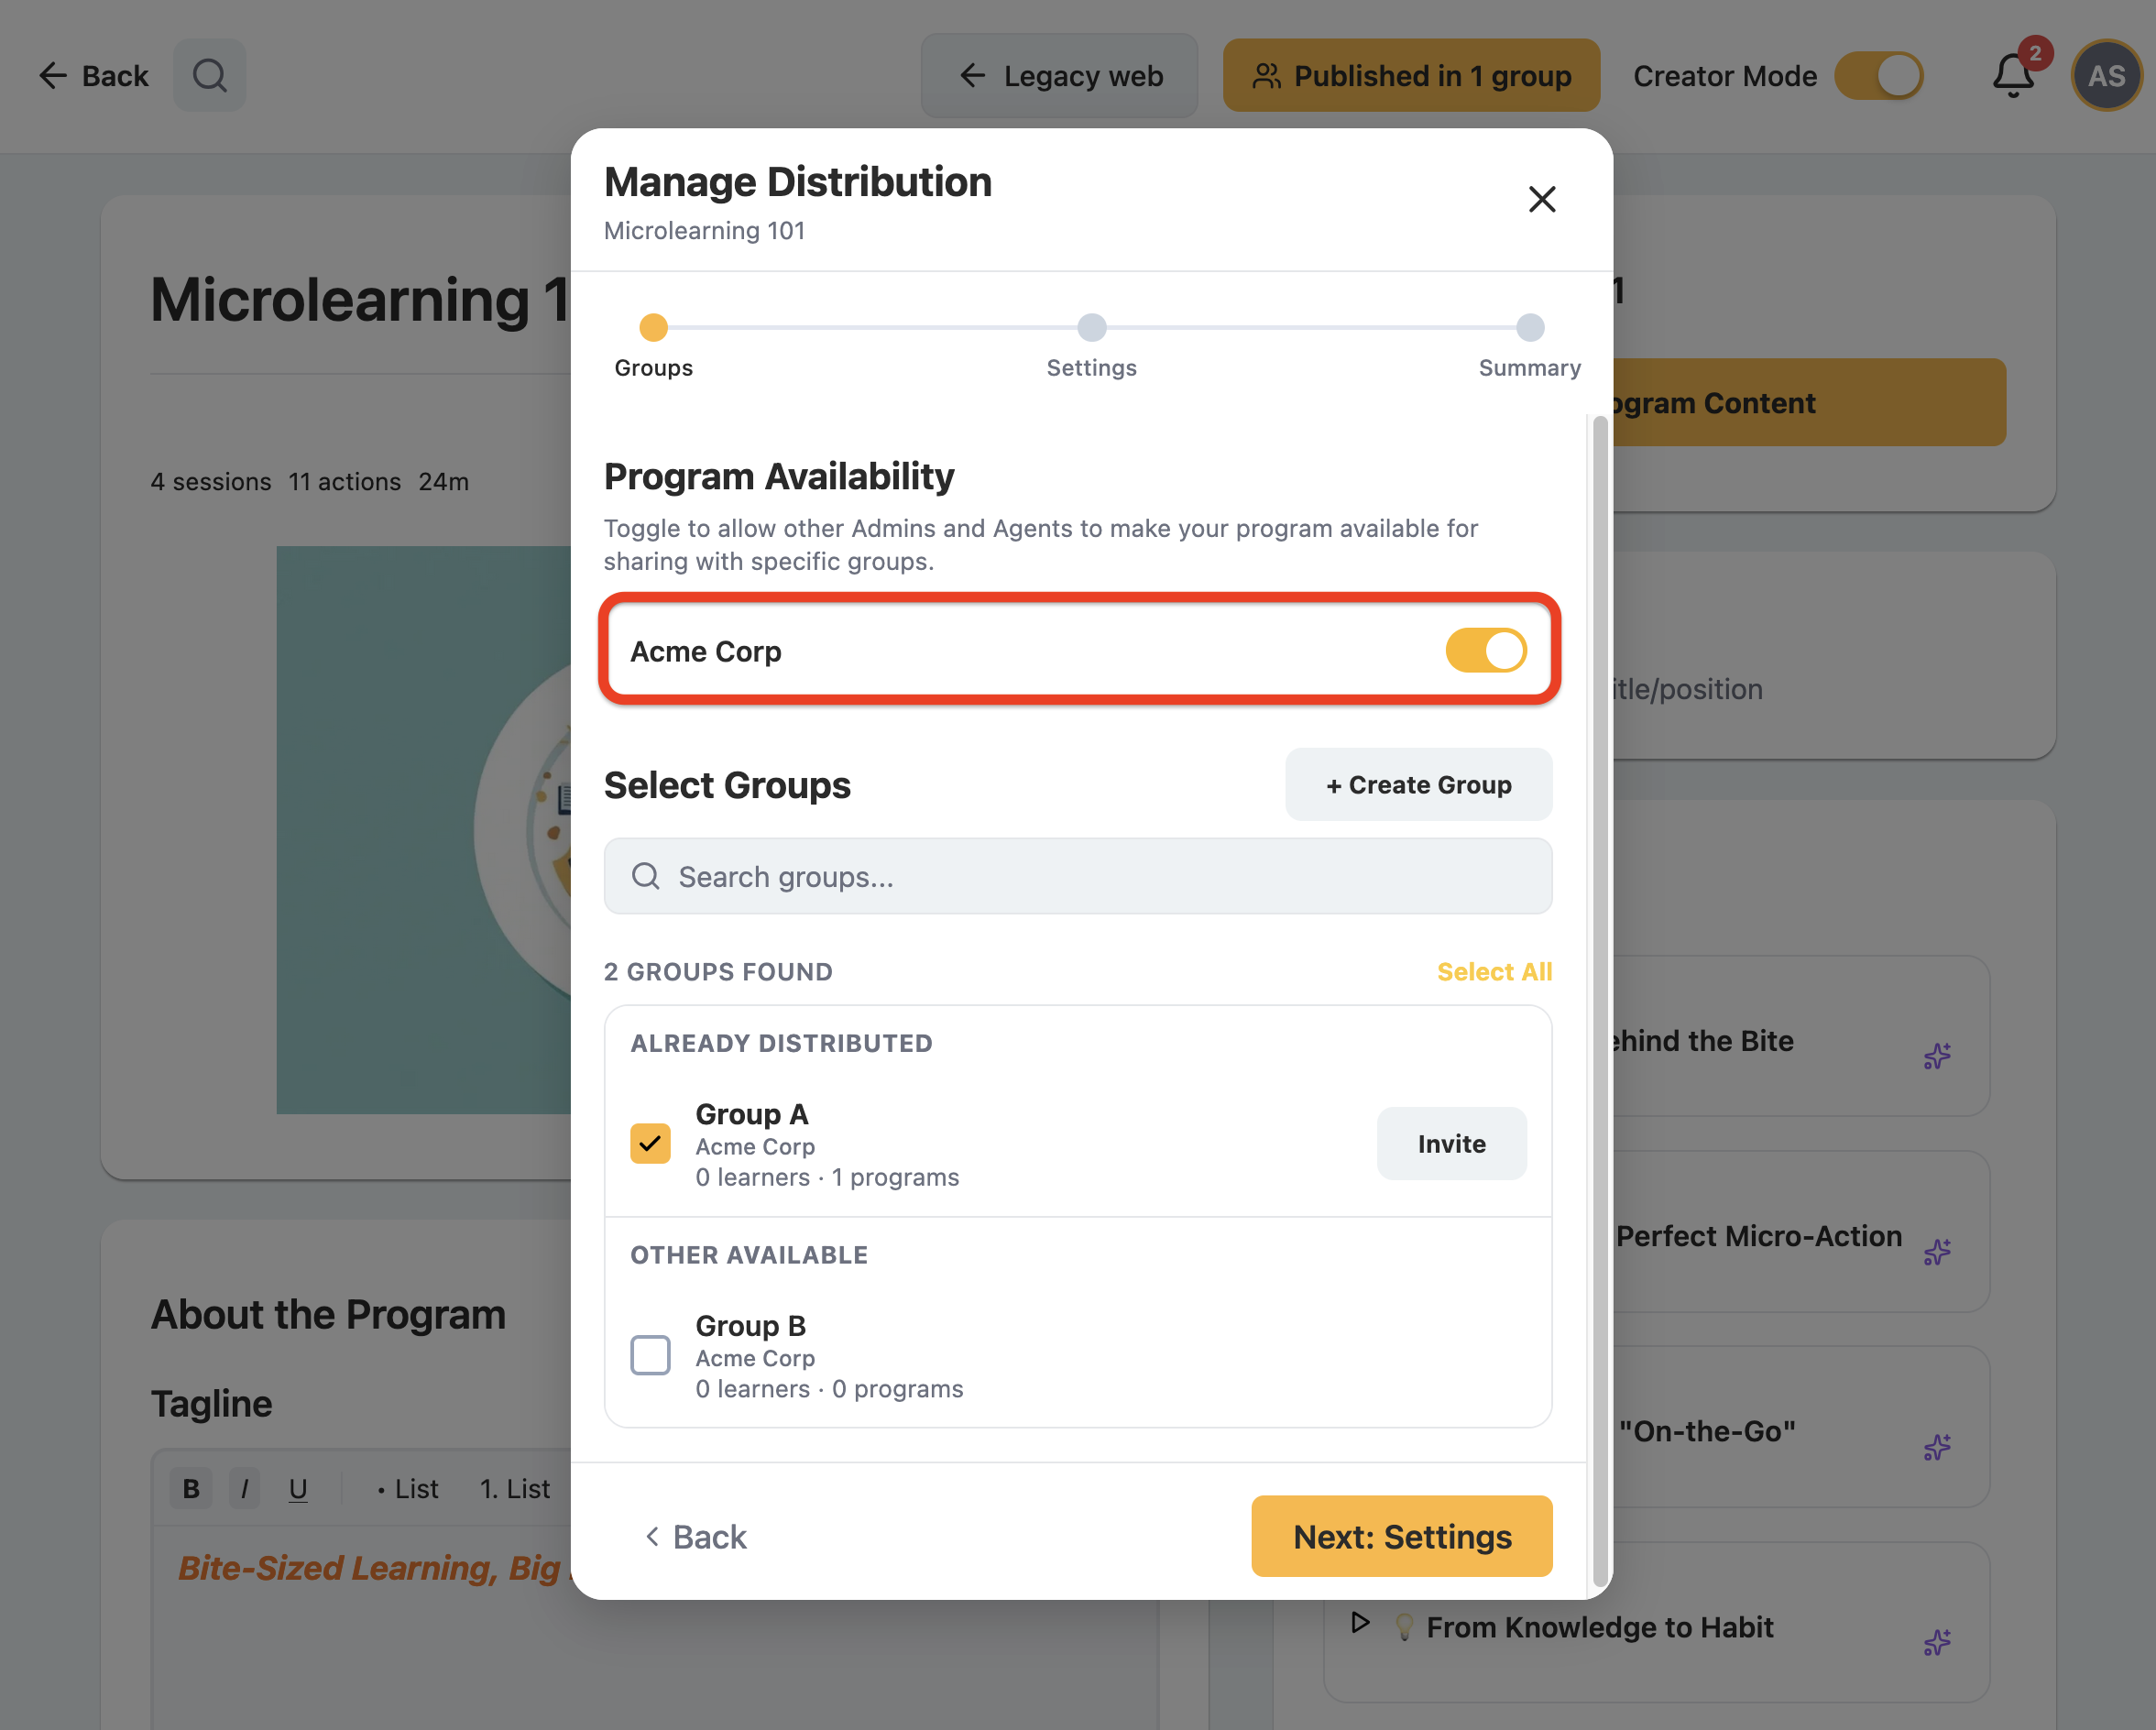
Task: Click the Next: Settings button
Action: coord(1401,1536)
